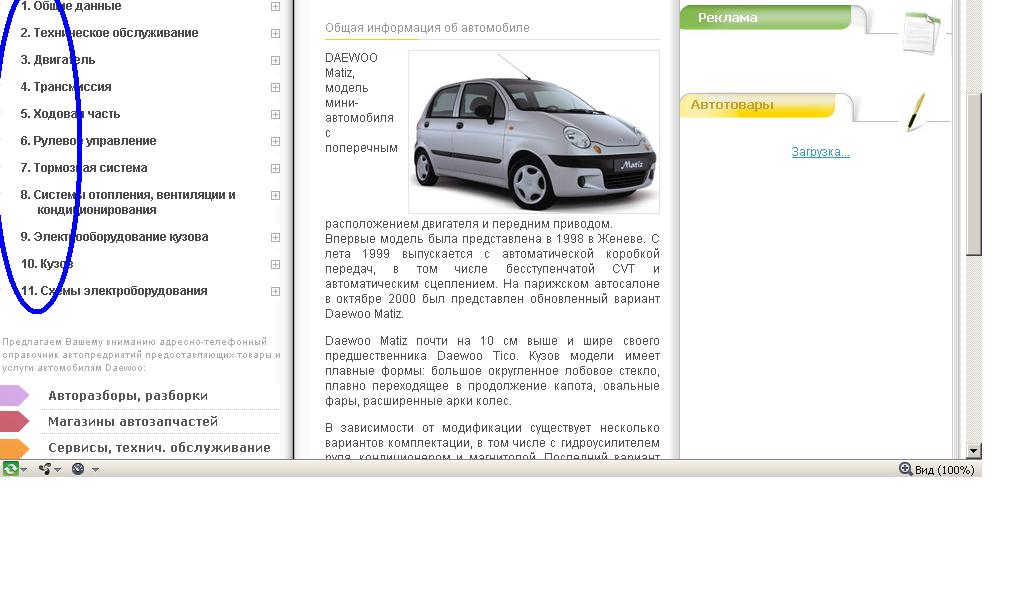Click the purple arrow beside Авторазборы, разборки
Image resolution: width=1024 pixels, height=600 pixels.
tap(14, 396)
